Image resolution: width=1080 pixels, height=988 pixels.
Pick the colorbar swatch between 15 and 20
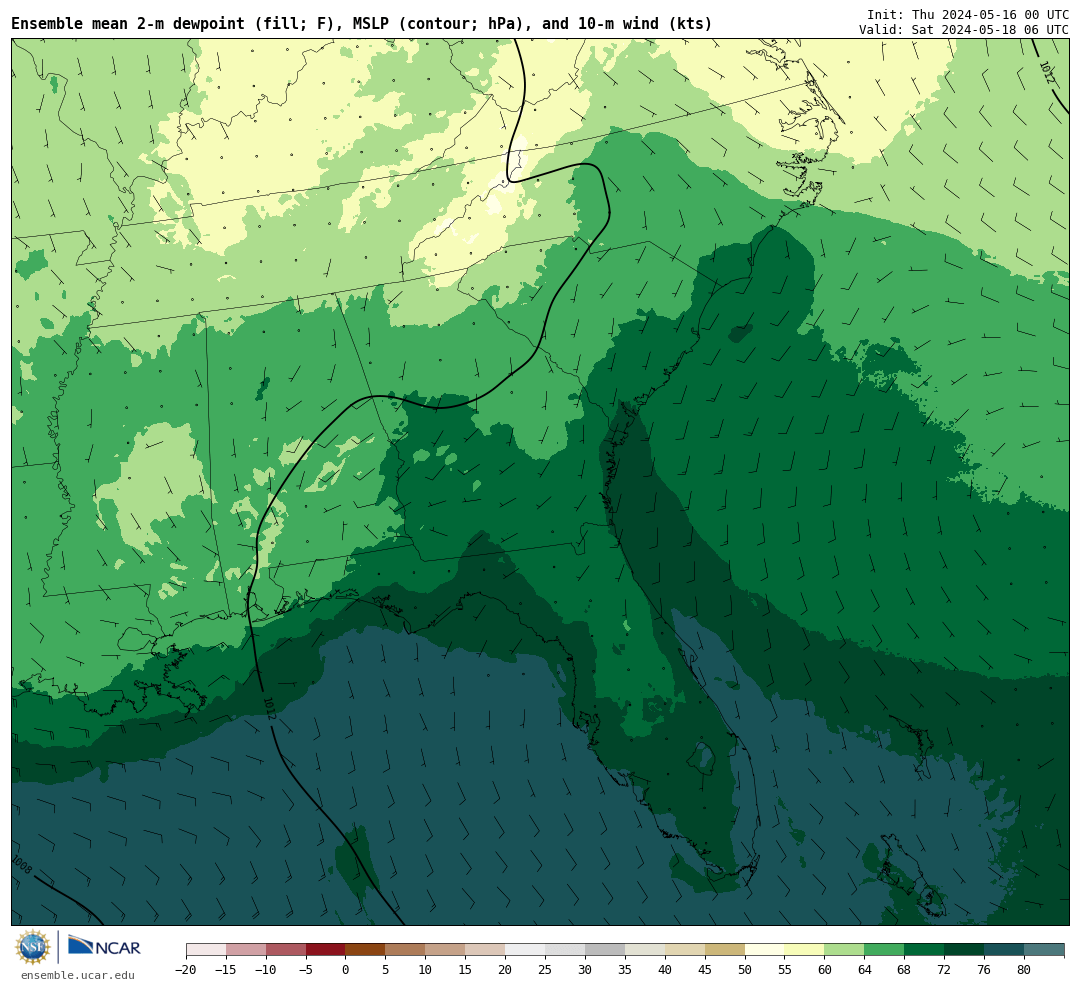pyautogui.click(x=486, y=950)
